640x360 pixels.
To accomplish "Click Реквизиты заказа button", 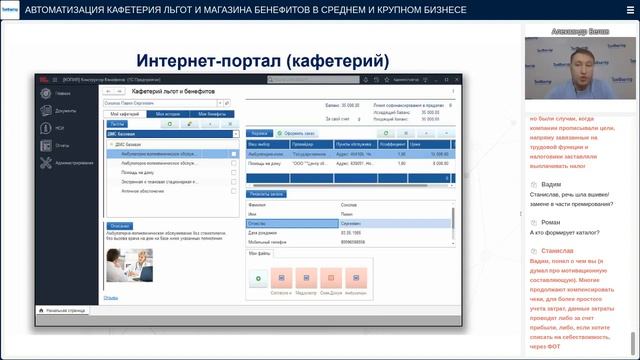I will pos(266,194).
